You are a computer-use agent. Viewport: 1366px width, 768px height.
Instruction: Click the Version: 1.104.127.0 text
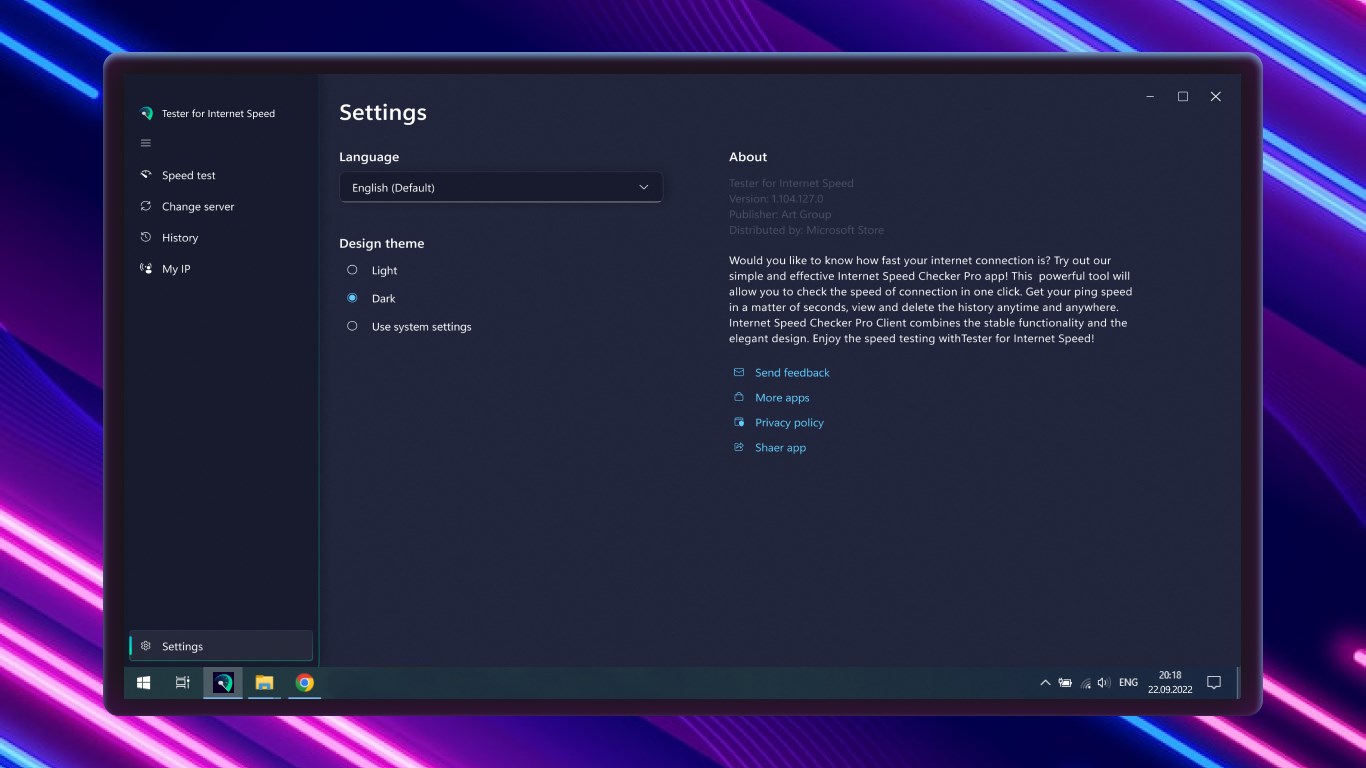(776, 199)
